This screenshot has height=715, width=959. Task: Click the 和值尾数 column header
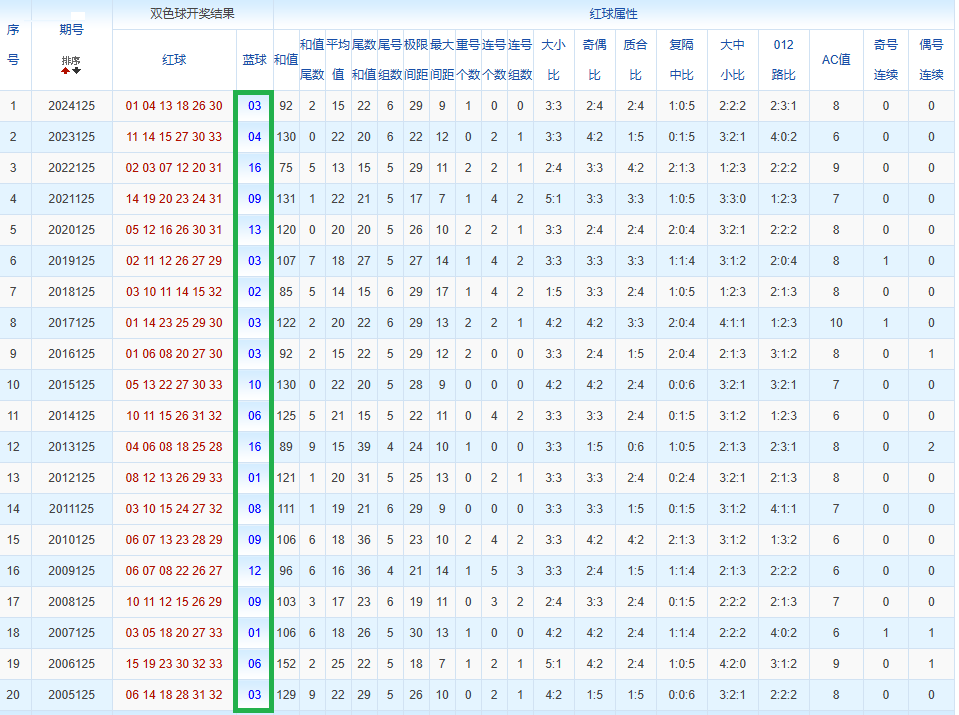(312, 59)
